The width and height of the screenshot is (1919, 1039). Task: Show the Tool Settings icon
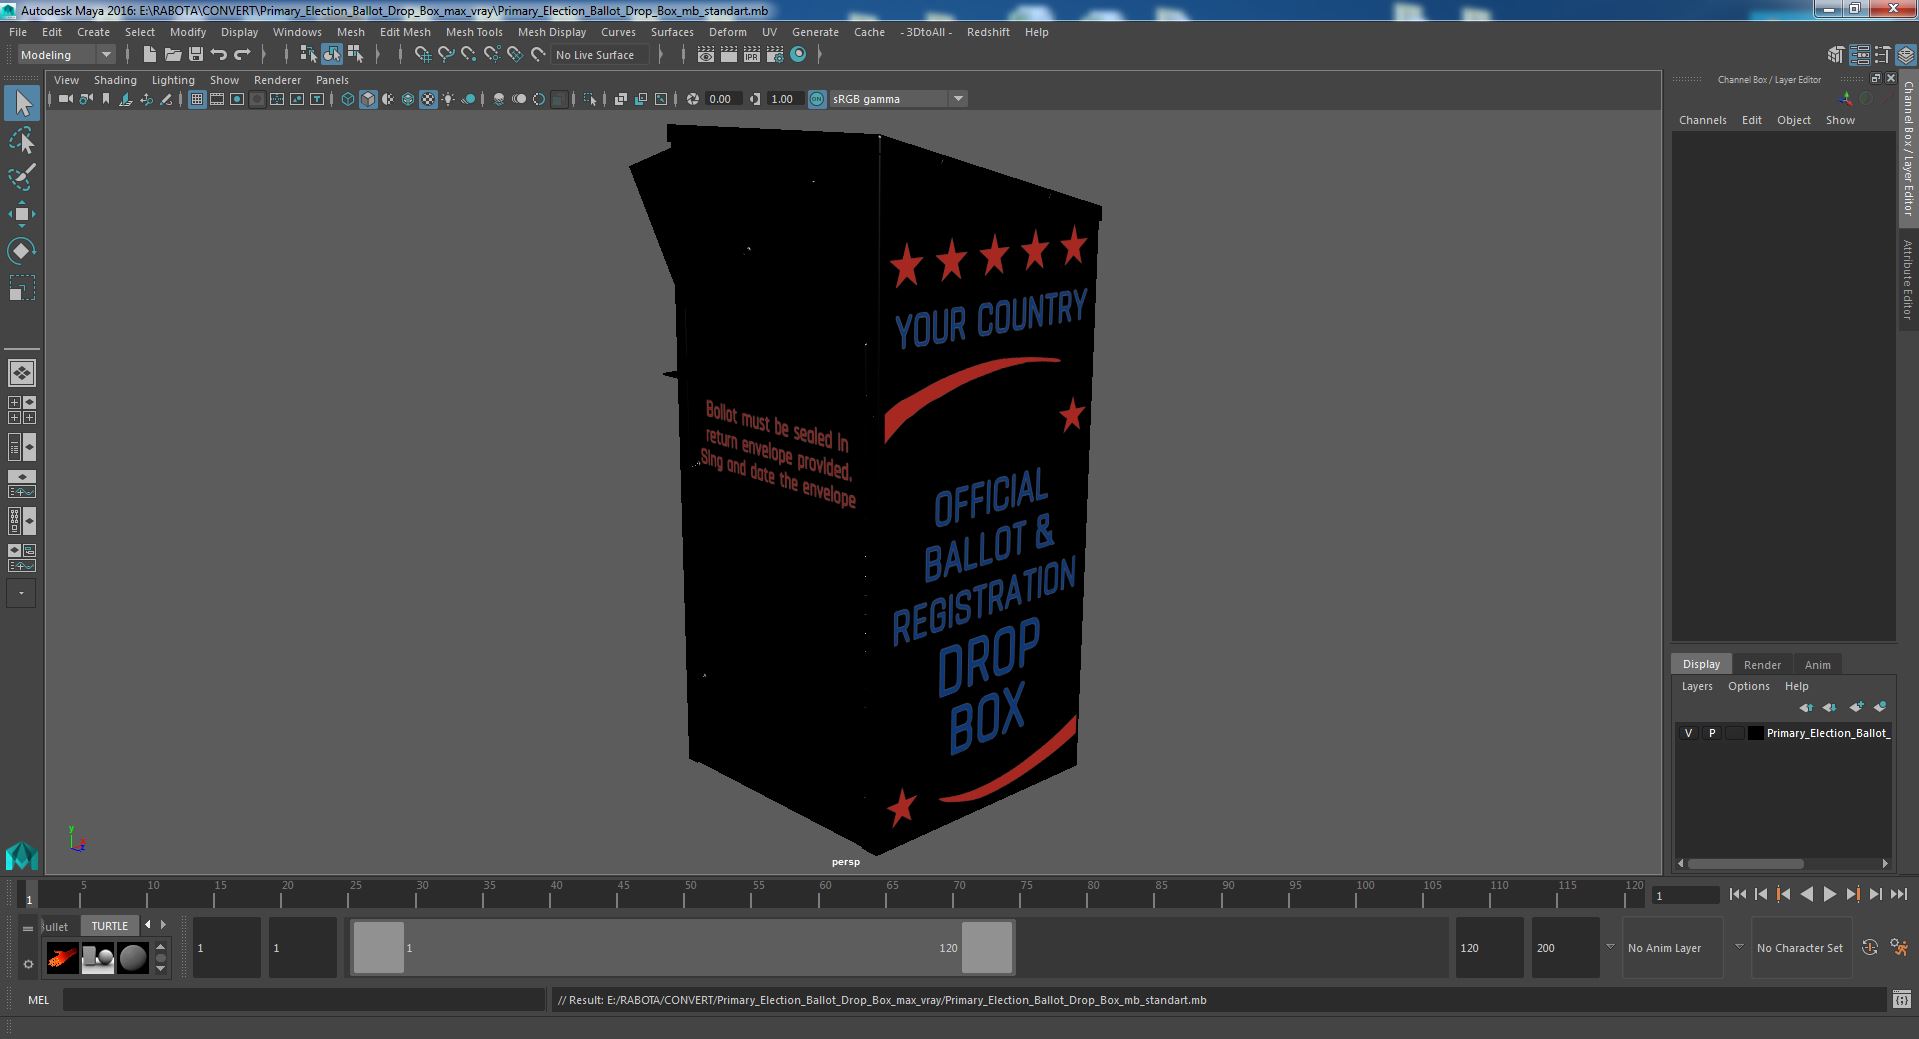pos(1882,55)
